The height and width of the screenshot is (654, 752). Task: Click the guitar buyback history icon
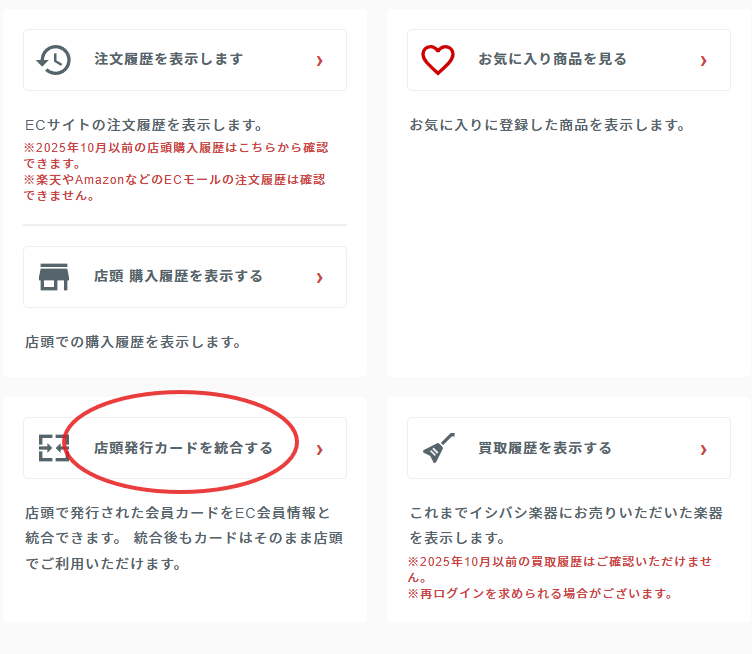[438, 448]
